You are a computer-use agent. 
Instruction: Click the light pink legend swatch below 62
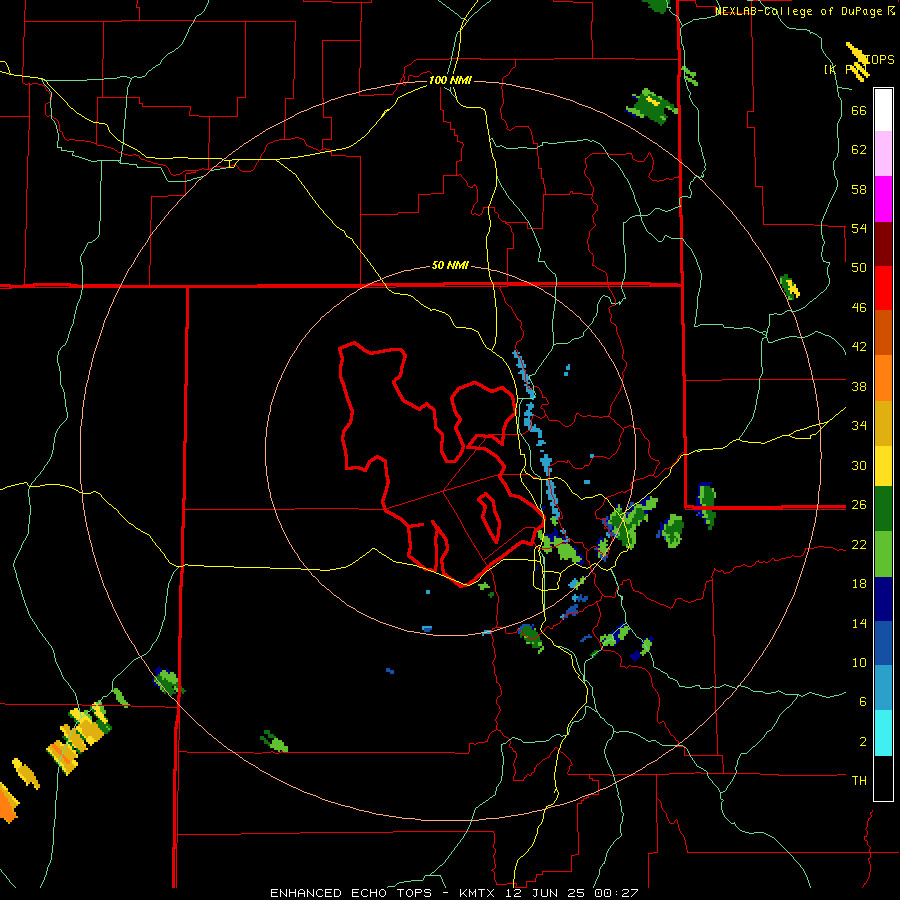coord(883,154)
